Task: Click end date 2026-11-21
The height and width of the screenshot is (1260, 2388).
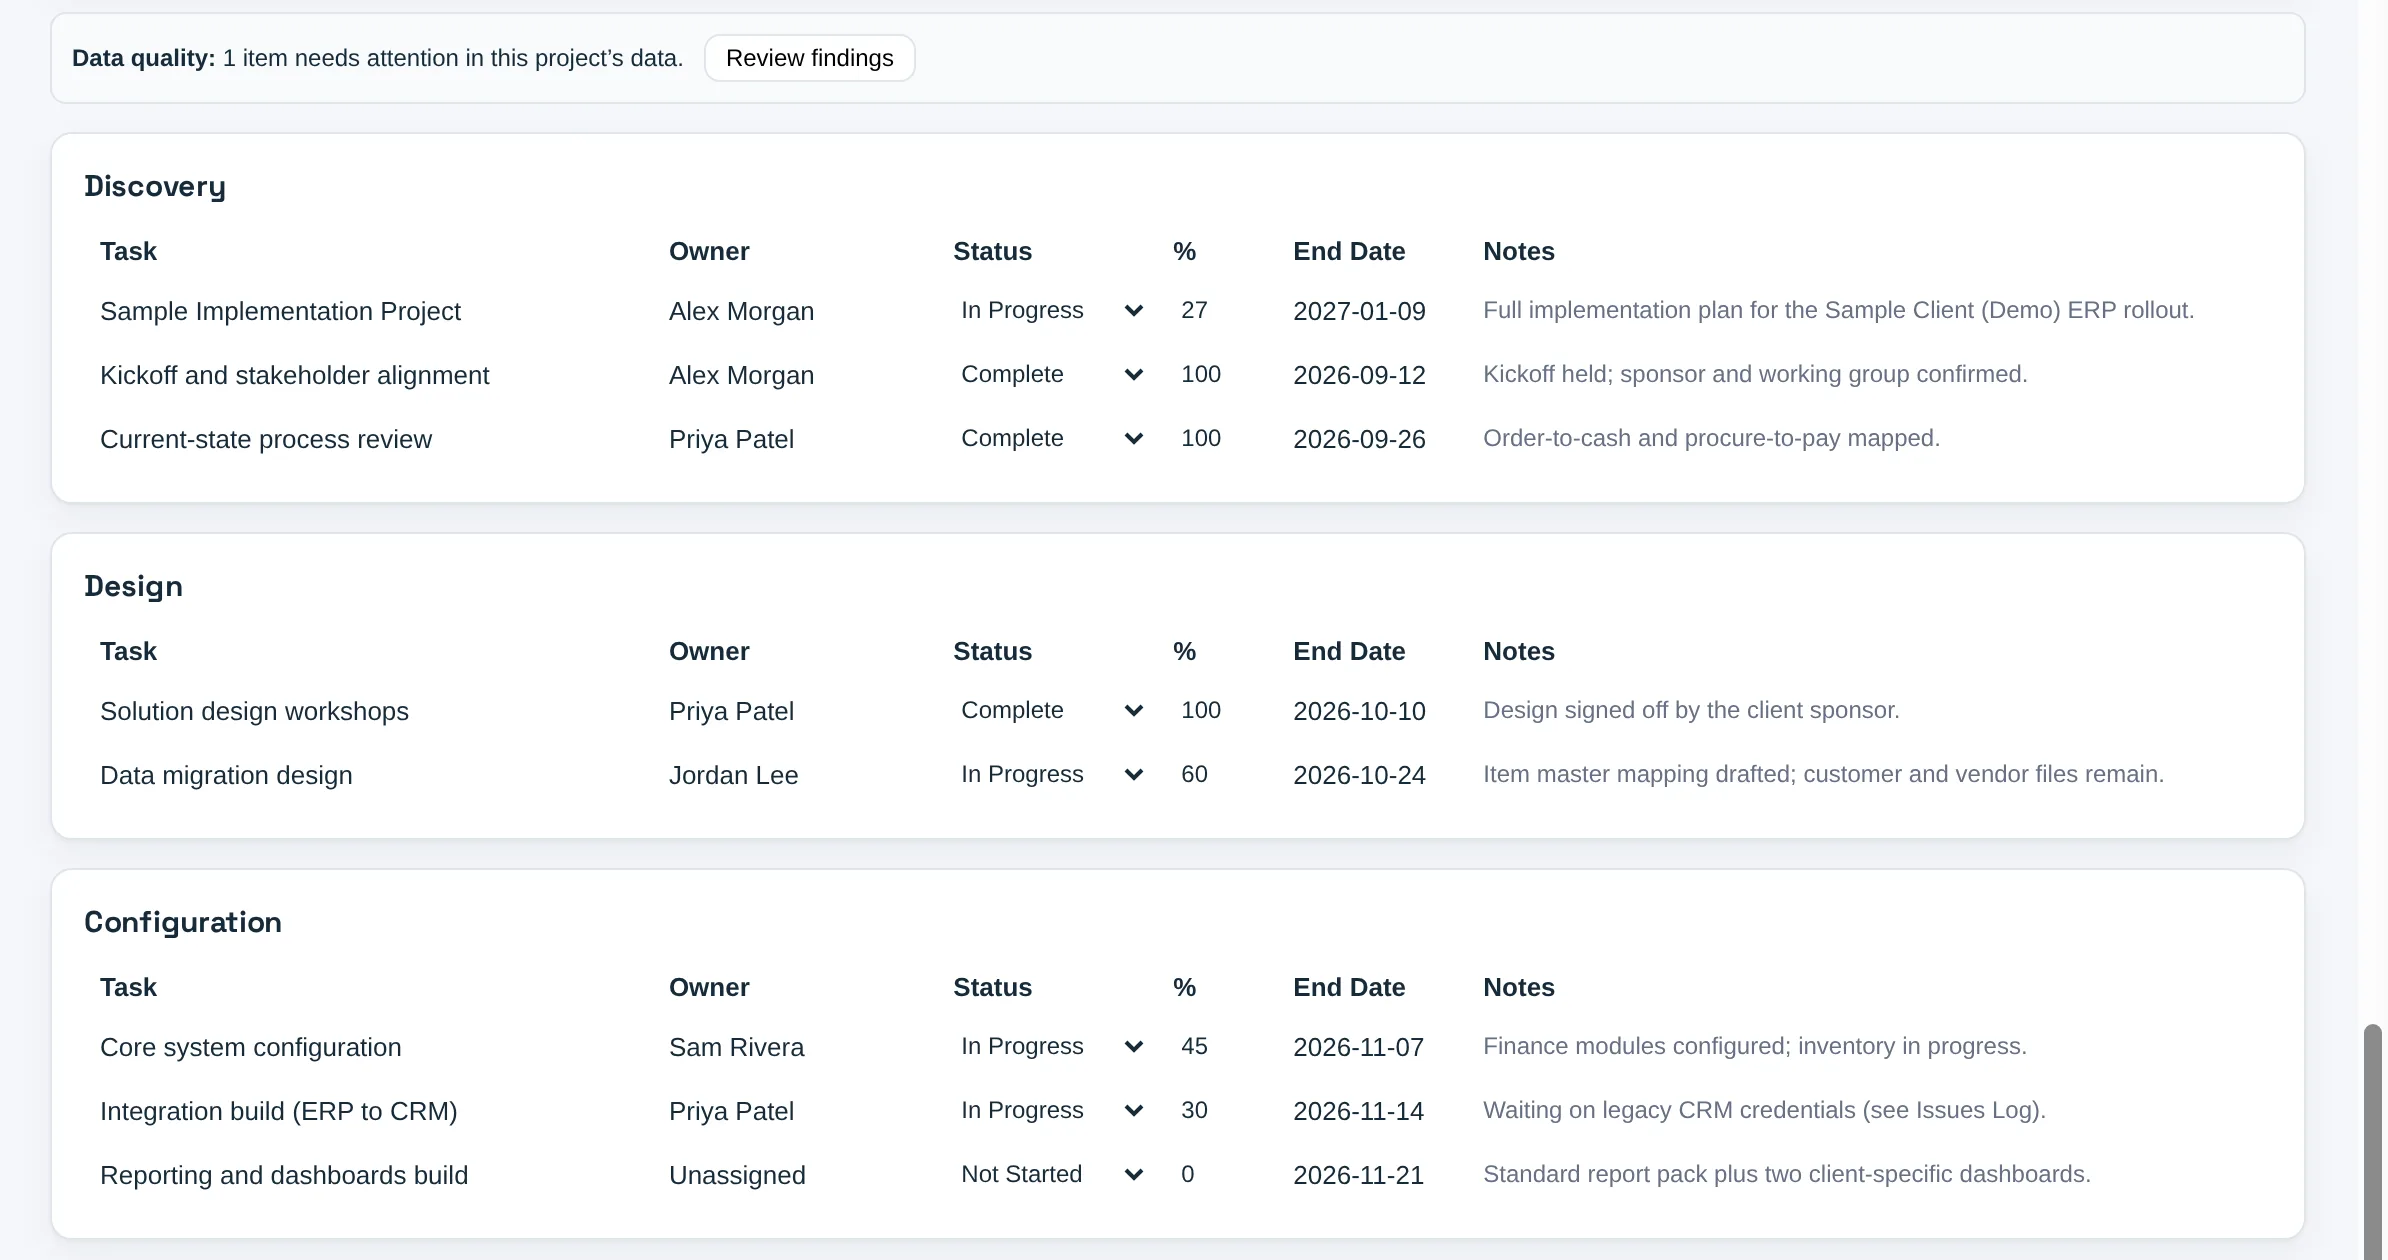Action: 1358,1175
